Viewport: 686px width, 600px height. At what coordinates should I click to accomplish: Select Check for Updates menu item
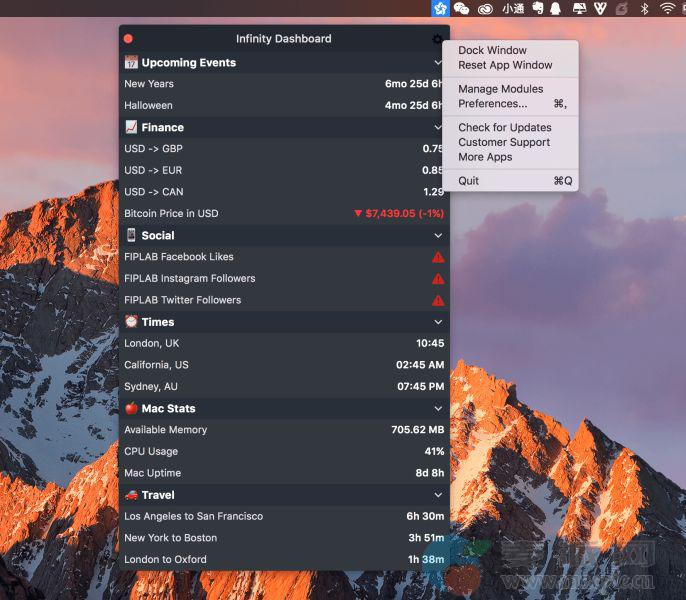pos(504,128)
